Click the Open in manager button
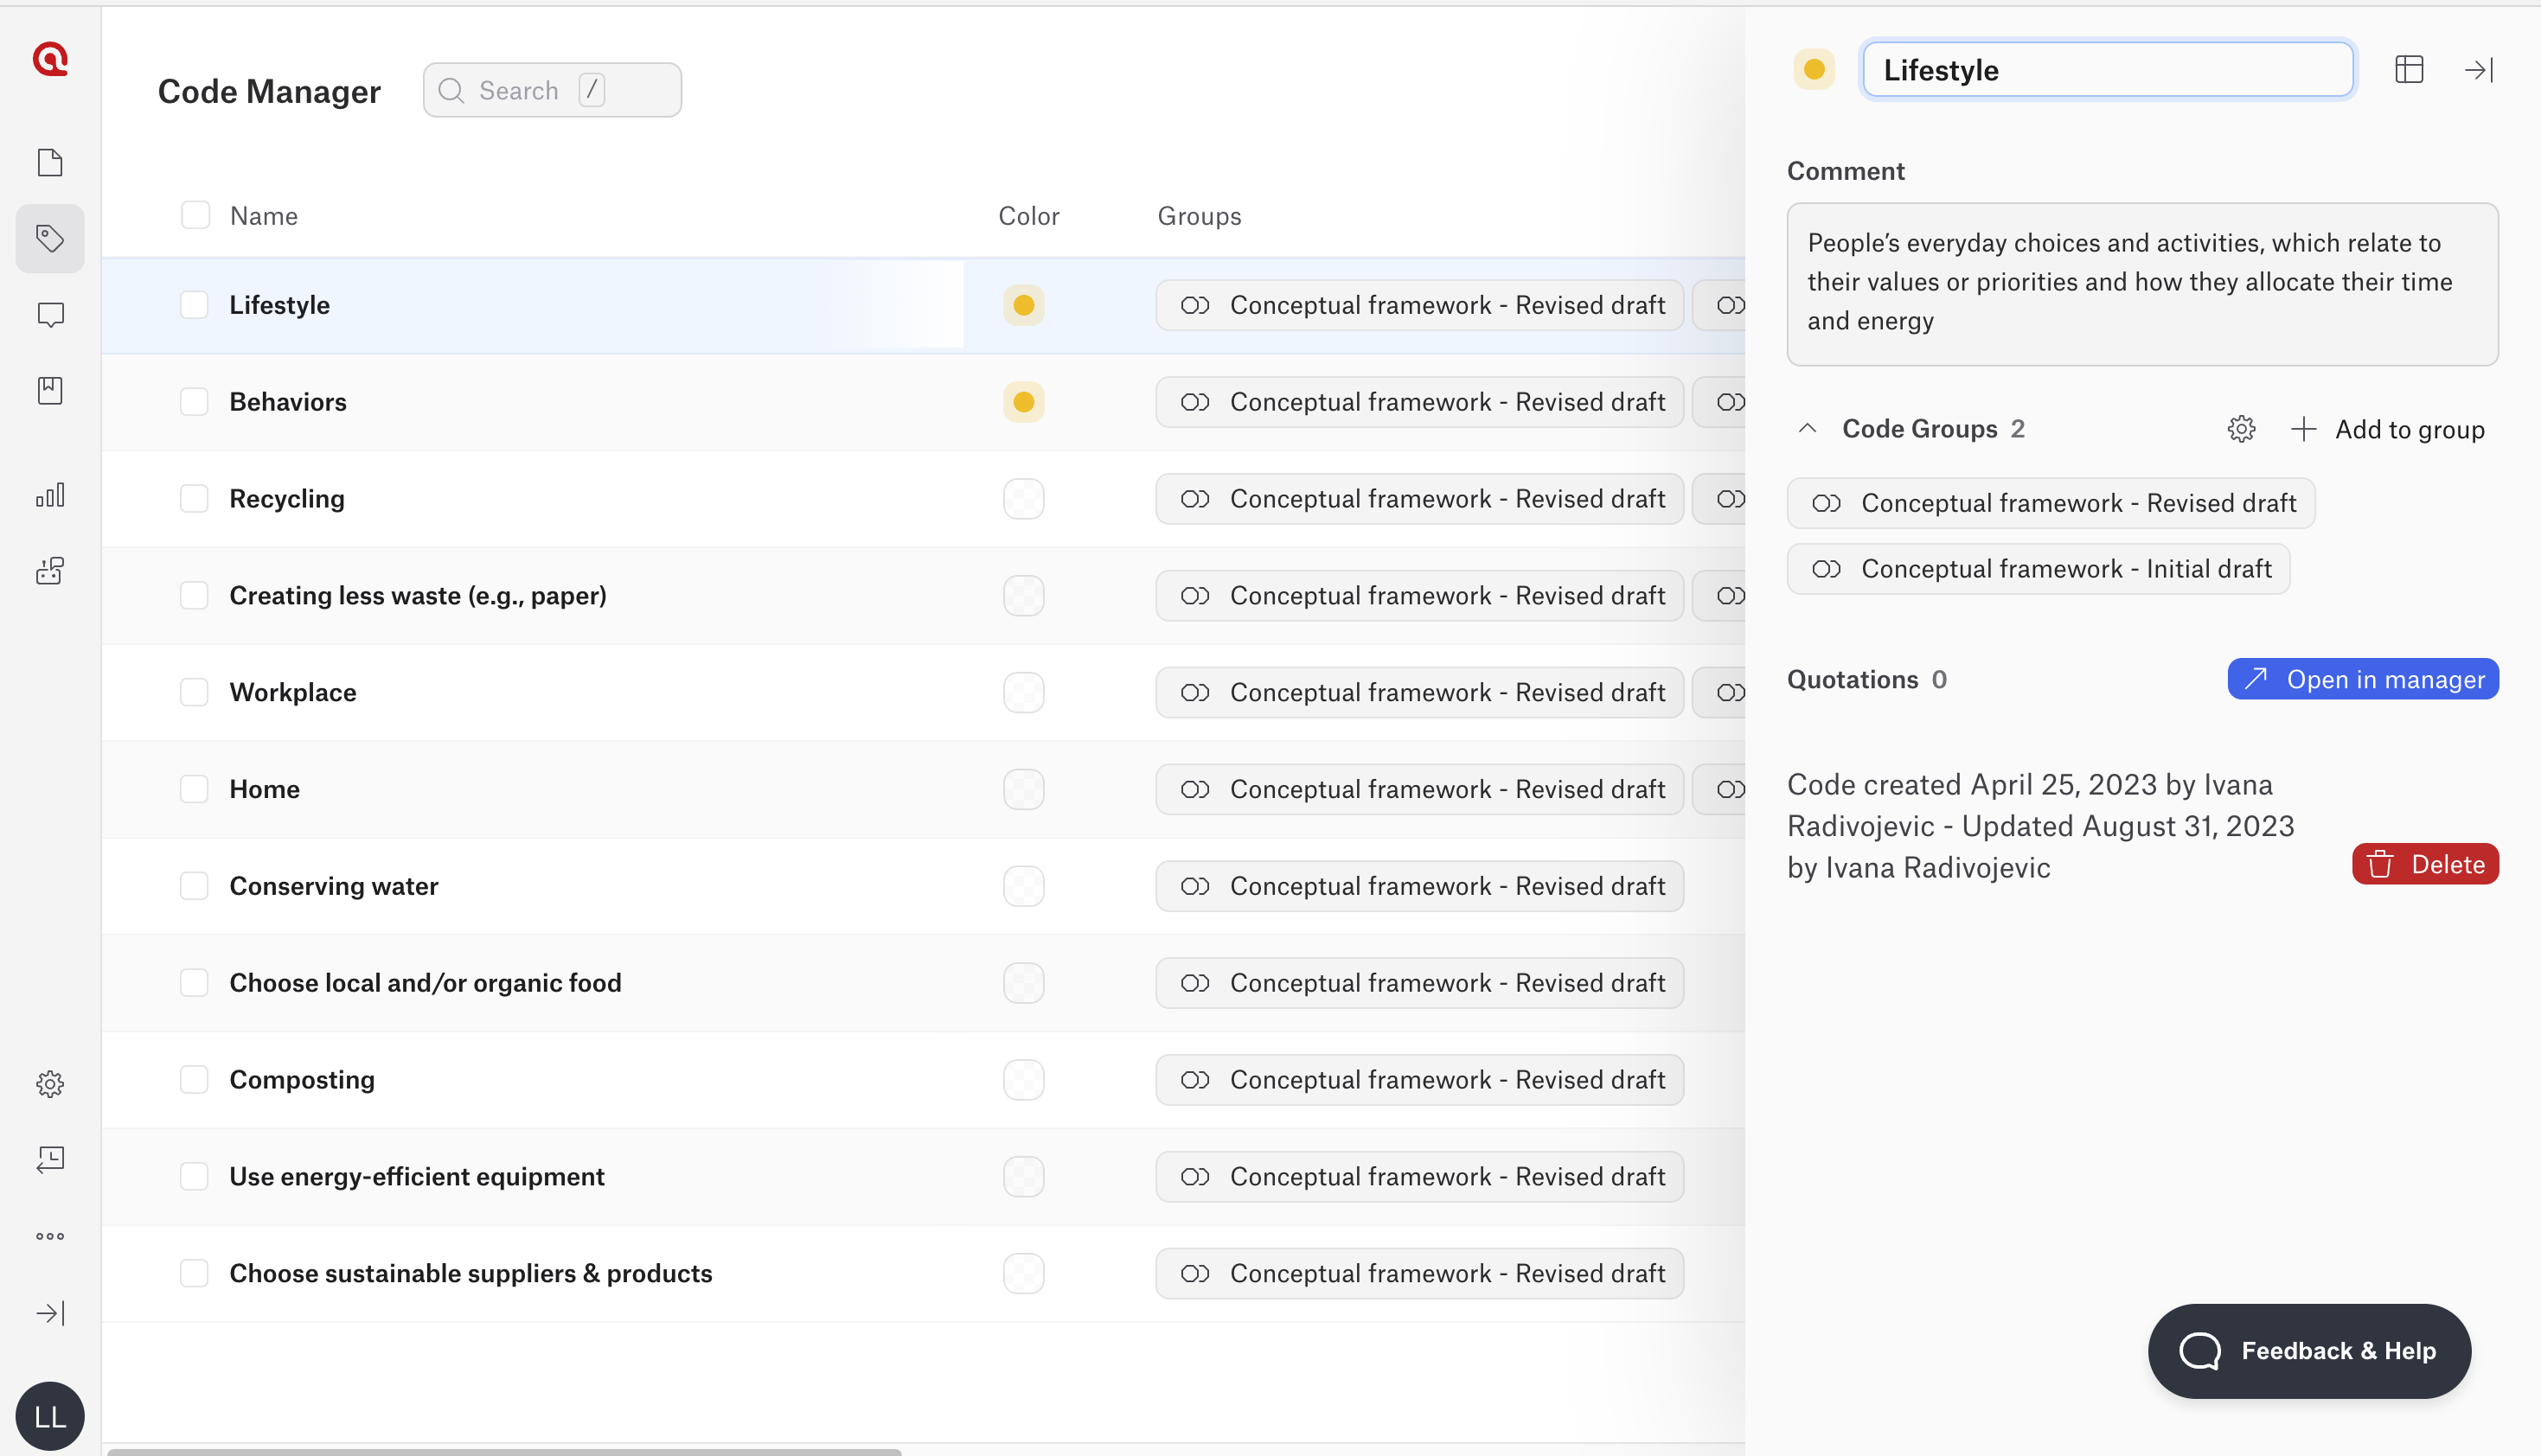This screenshot has height=1456, width=2541. pyautogui.click(x=2362, y=680)
